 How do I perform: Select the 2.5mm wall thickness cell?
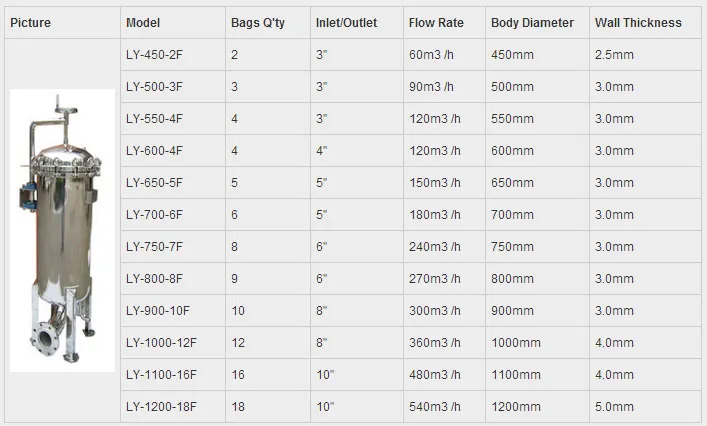[614, 54]
